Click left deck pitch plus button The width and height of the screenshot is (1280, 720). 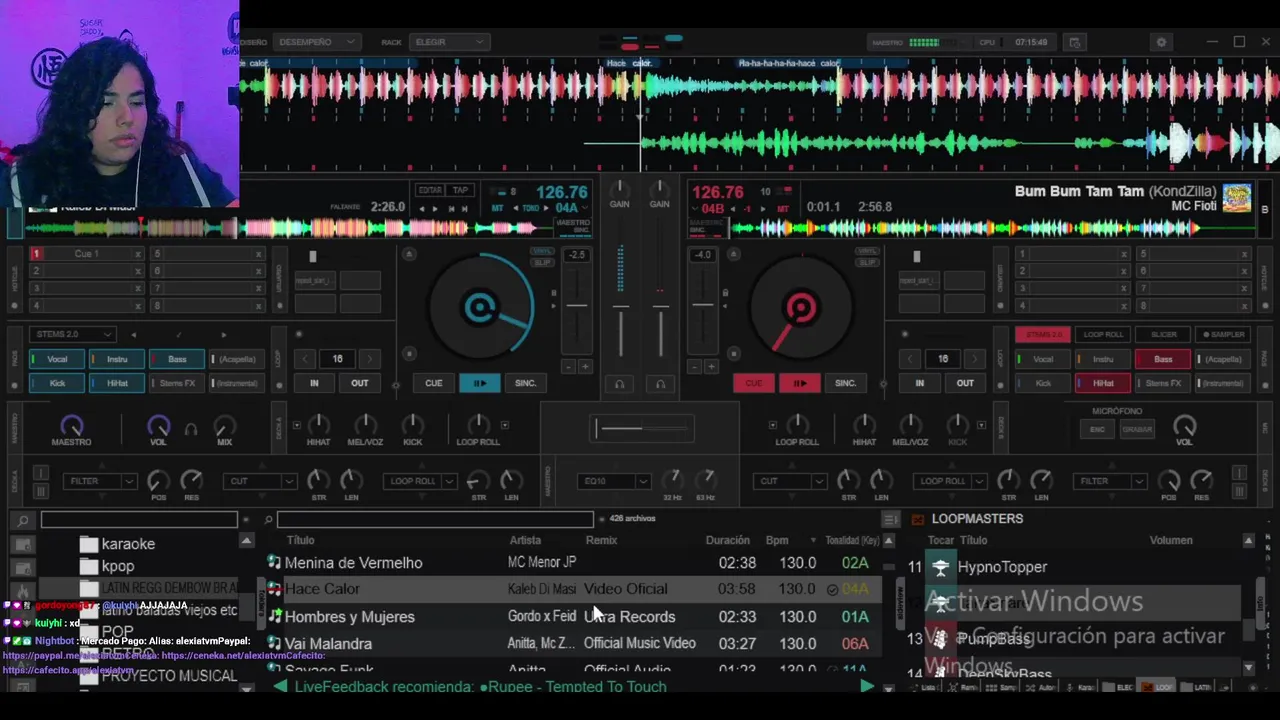pos(585,367)
